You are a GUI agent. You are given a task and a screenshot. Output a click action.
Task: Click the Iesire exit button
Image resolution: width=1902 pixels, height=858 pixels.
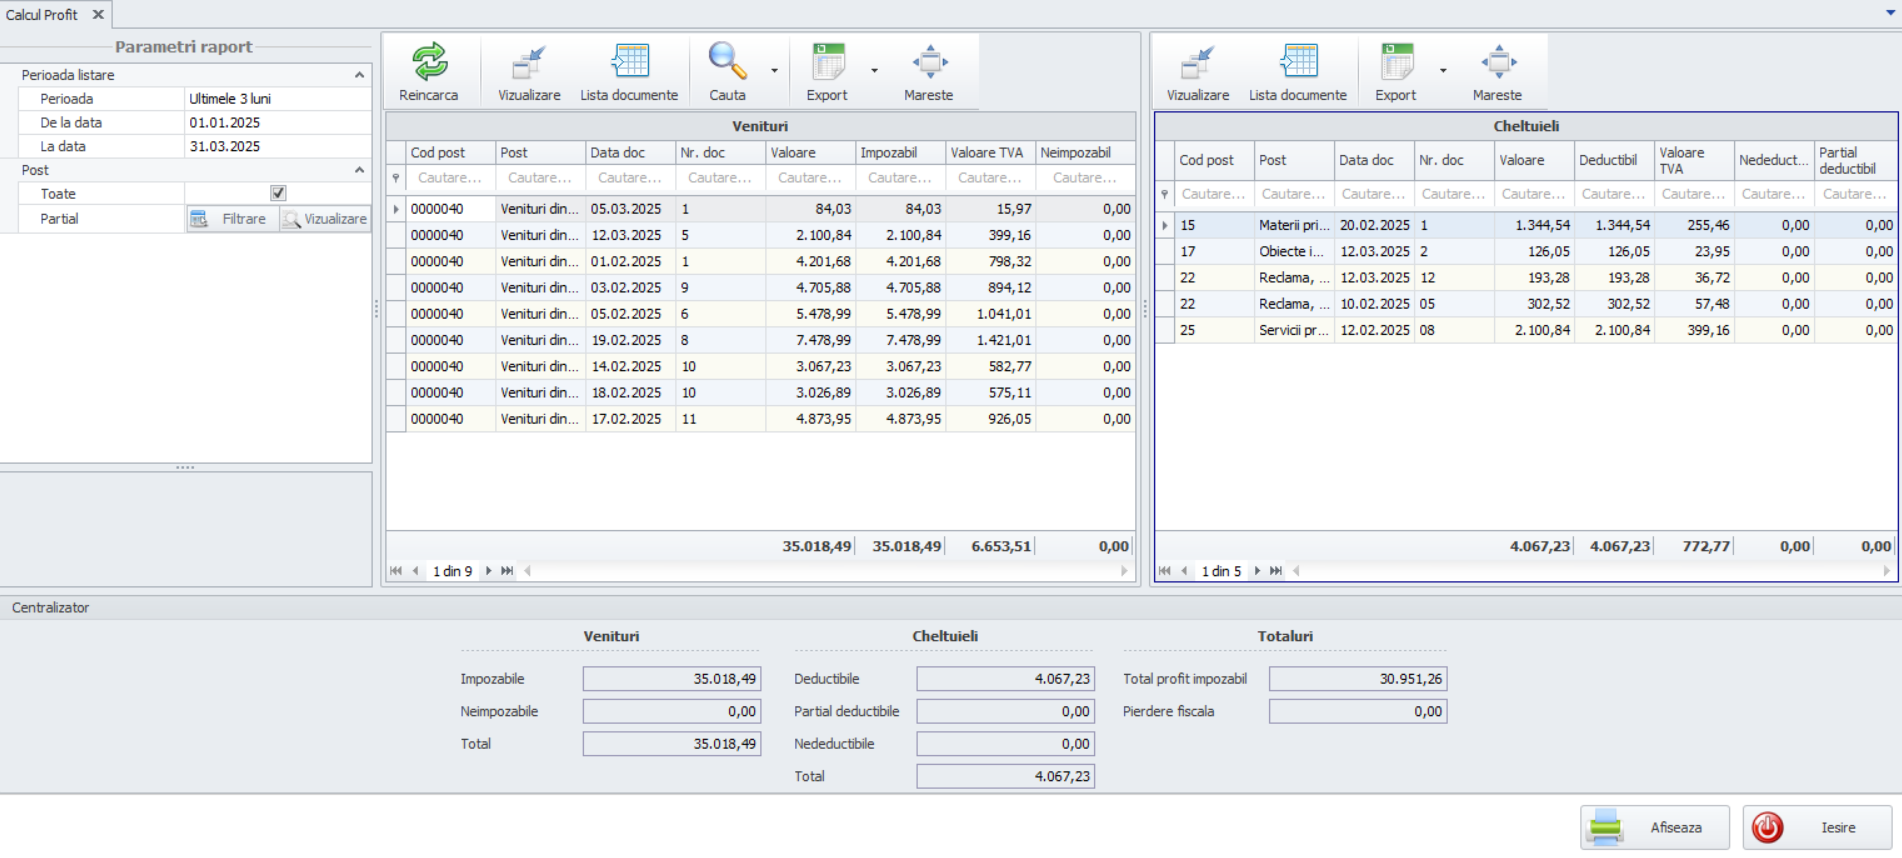click(x=1816, y=827)
